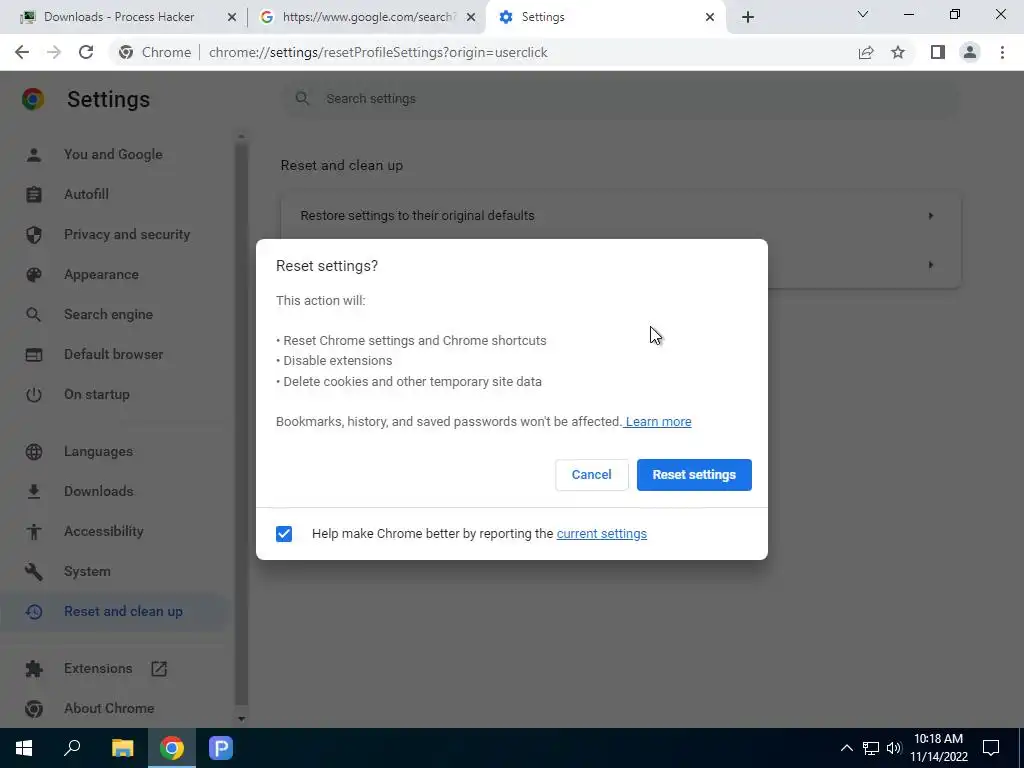Close the Google search tab
The height and width of the screenshot is (768, 1024).
pyautogui.click(x=470, y=18)
